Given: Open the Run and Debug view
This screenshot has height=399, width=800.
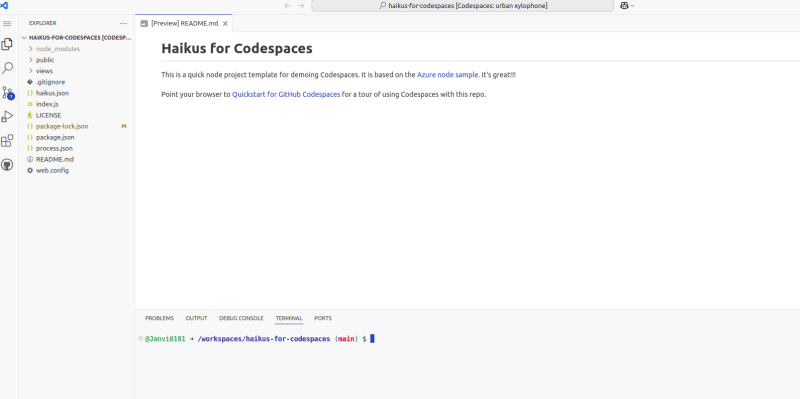Looking at the screenshot, I should click(7, 117).
